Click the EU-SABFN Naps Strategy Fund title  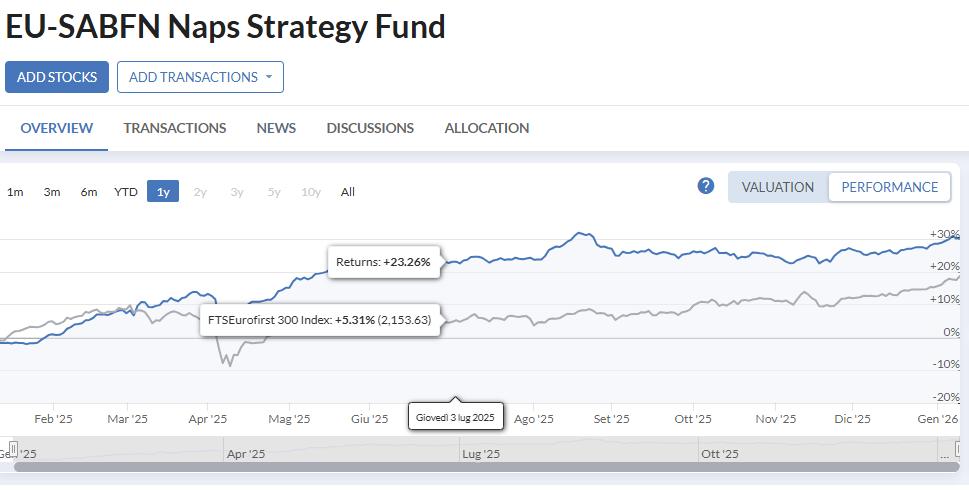225,27
